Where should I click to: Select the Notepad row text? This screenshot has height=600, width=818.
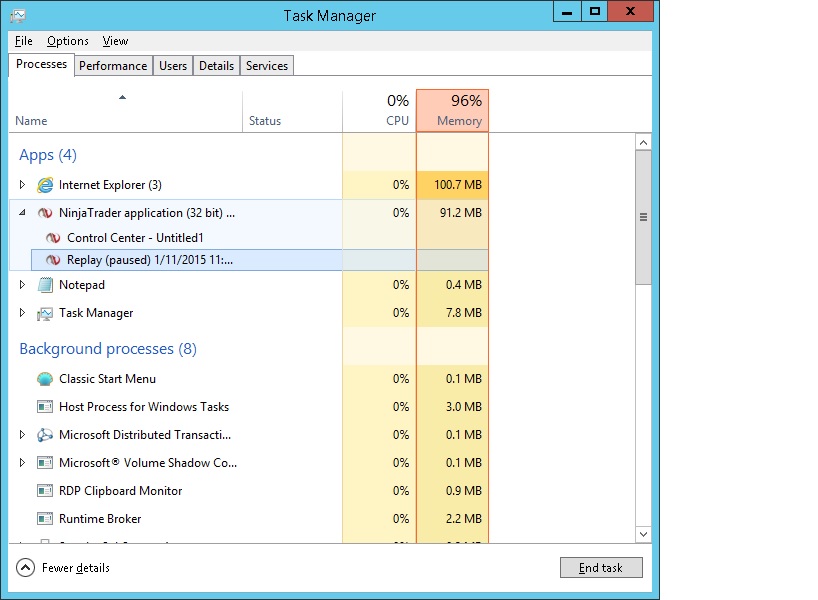82,285
